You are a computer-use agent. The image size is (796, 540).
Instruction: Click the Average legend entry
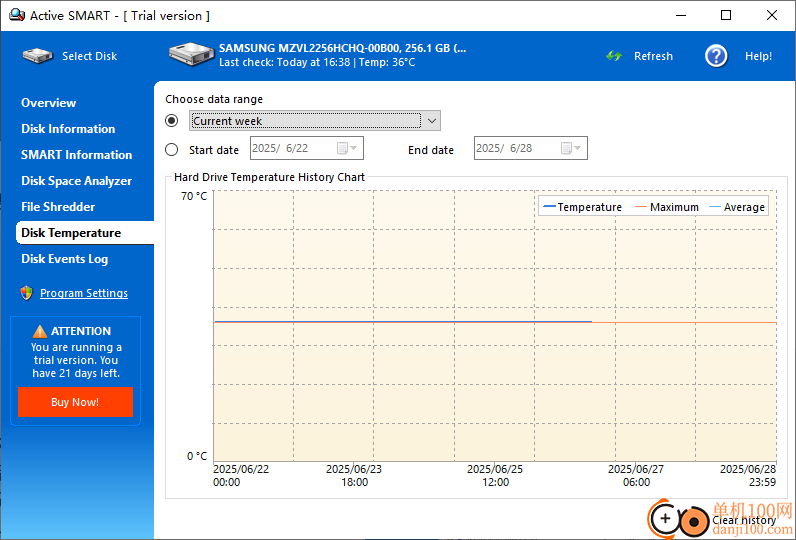(x=737, y=207)
